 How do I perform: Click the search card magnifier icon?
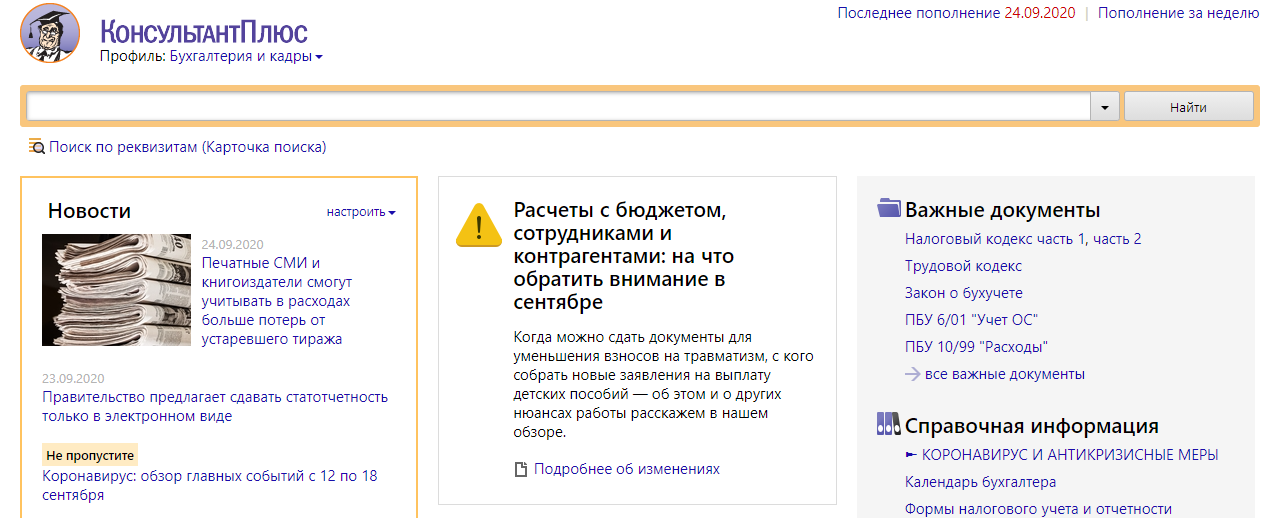tap(36, 147)
